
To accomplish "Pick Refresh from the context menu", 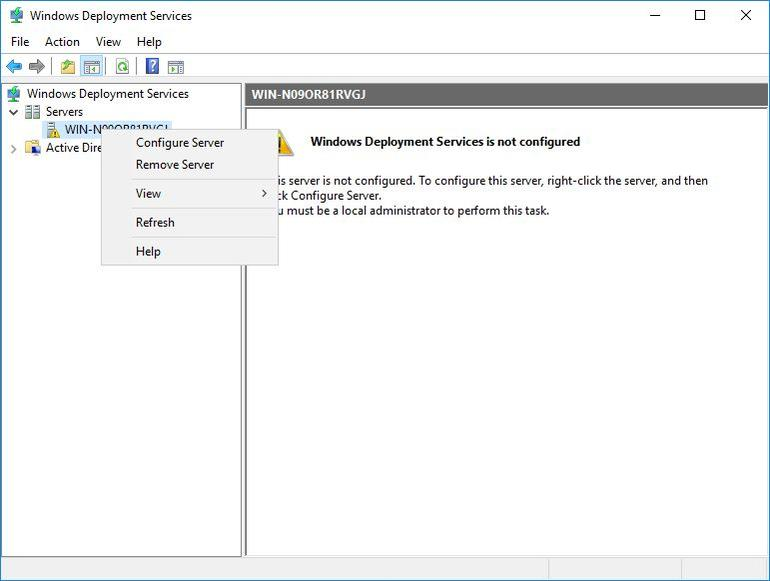I will [155, 223].
